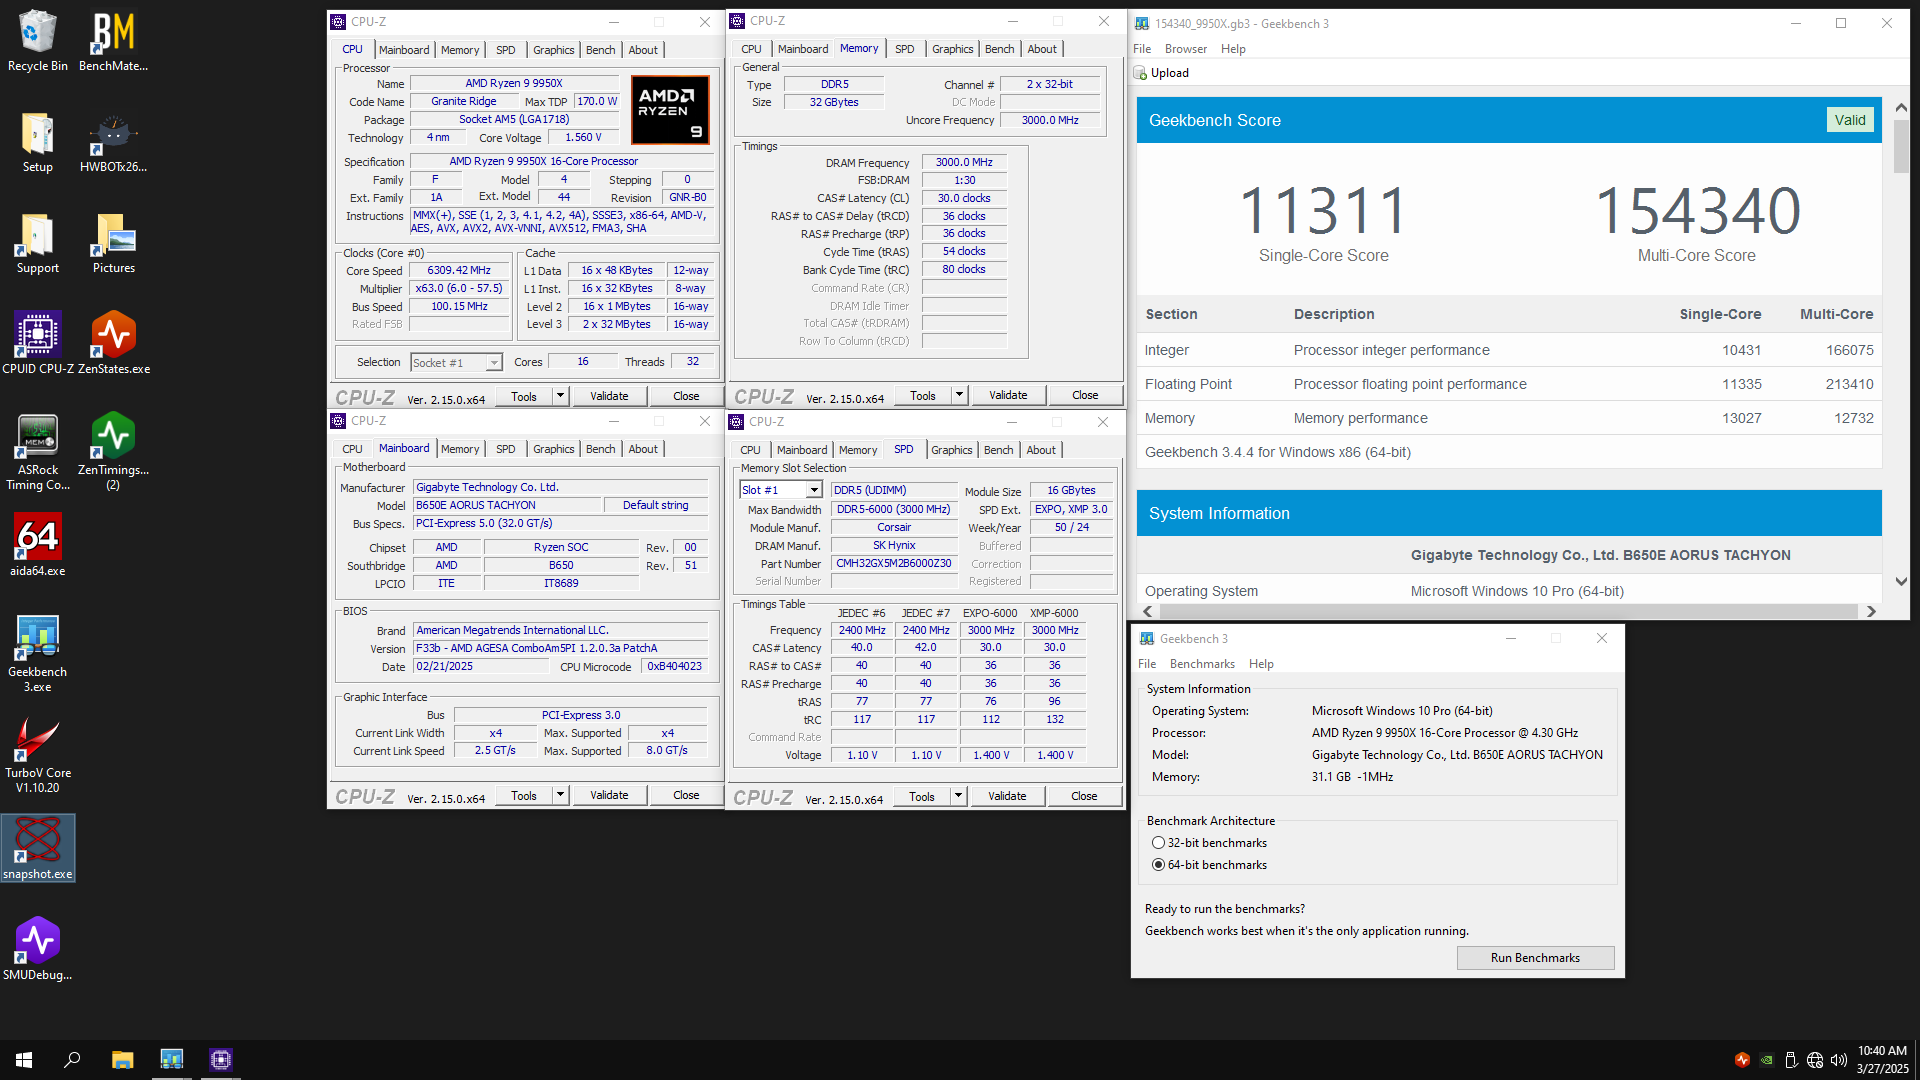Switch to Geekbench taskbar button
Screen dimensions: 1920x1080
(172, 1060)
